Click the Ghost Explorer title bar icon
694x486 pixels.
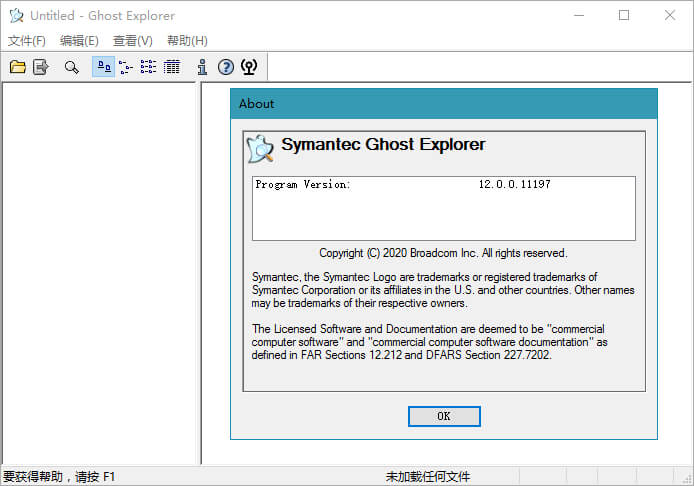[x=16, y=15]
